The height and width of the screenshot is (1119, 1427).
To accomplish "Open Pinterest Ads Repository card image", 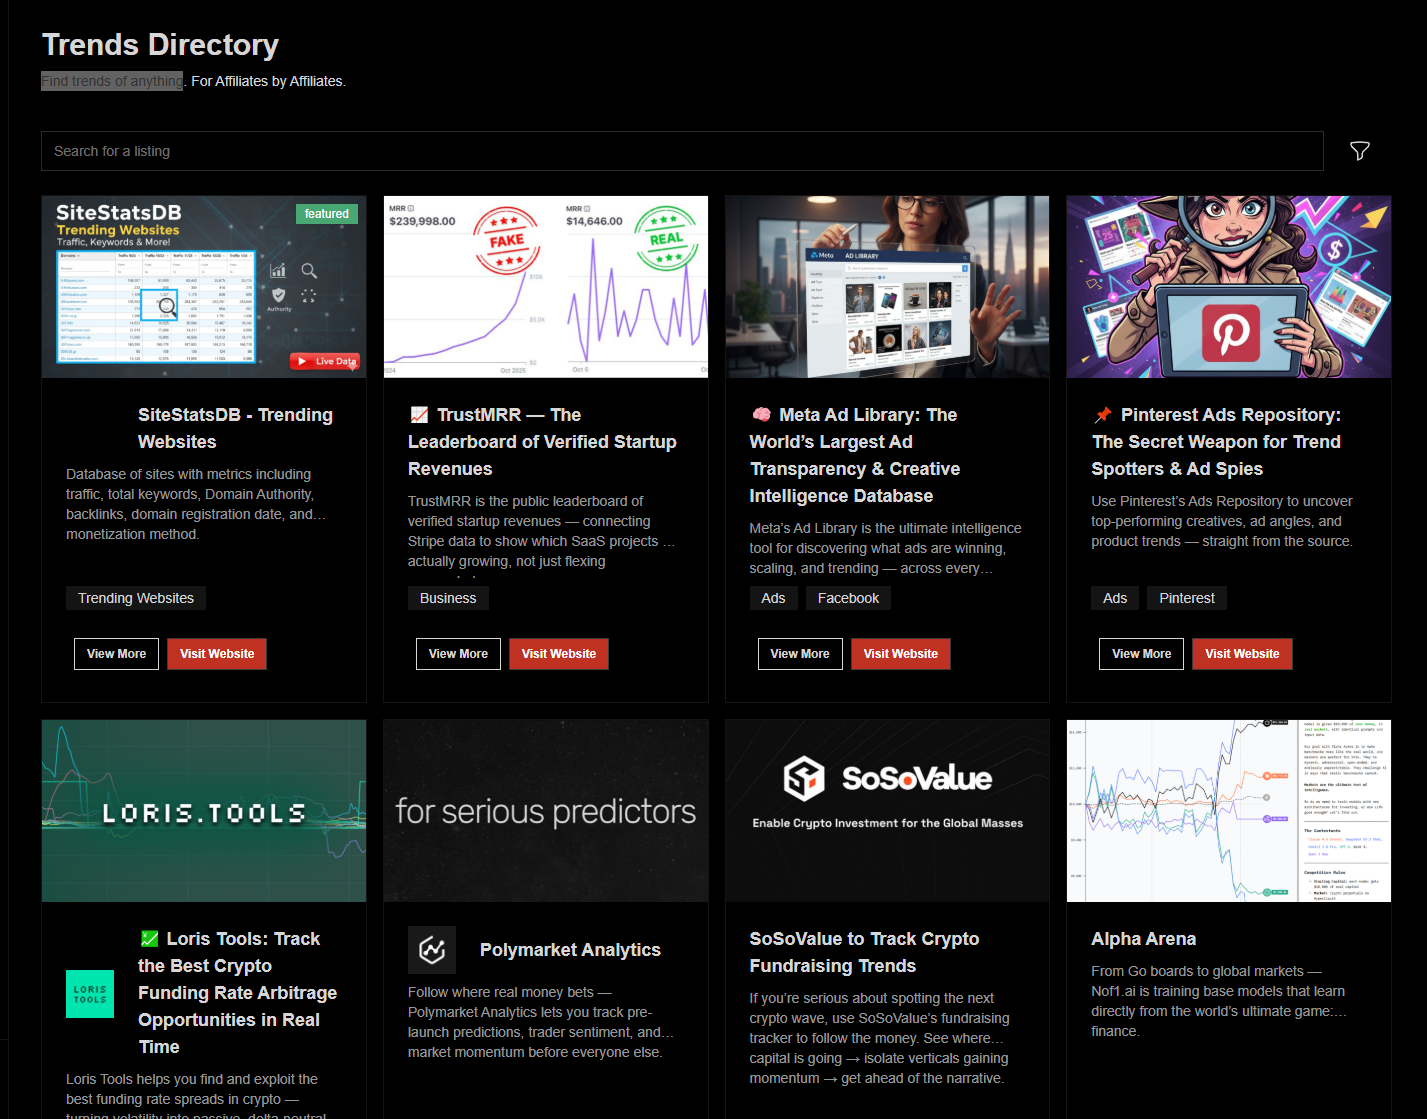I will point(1229,287).
